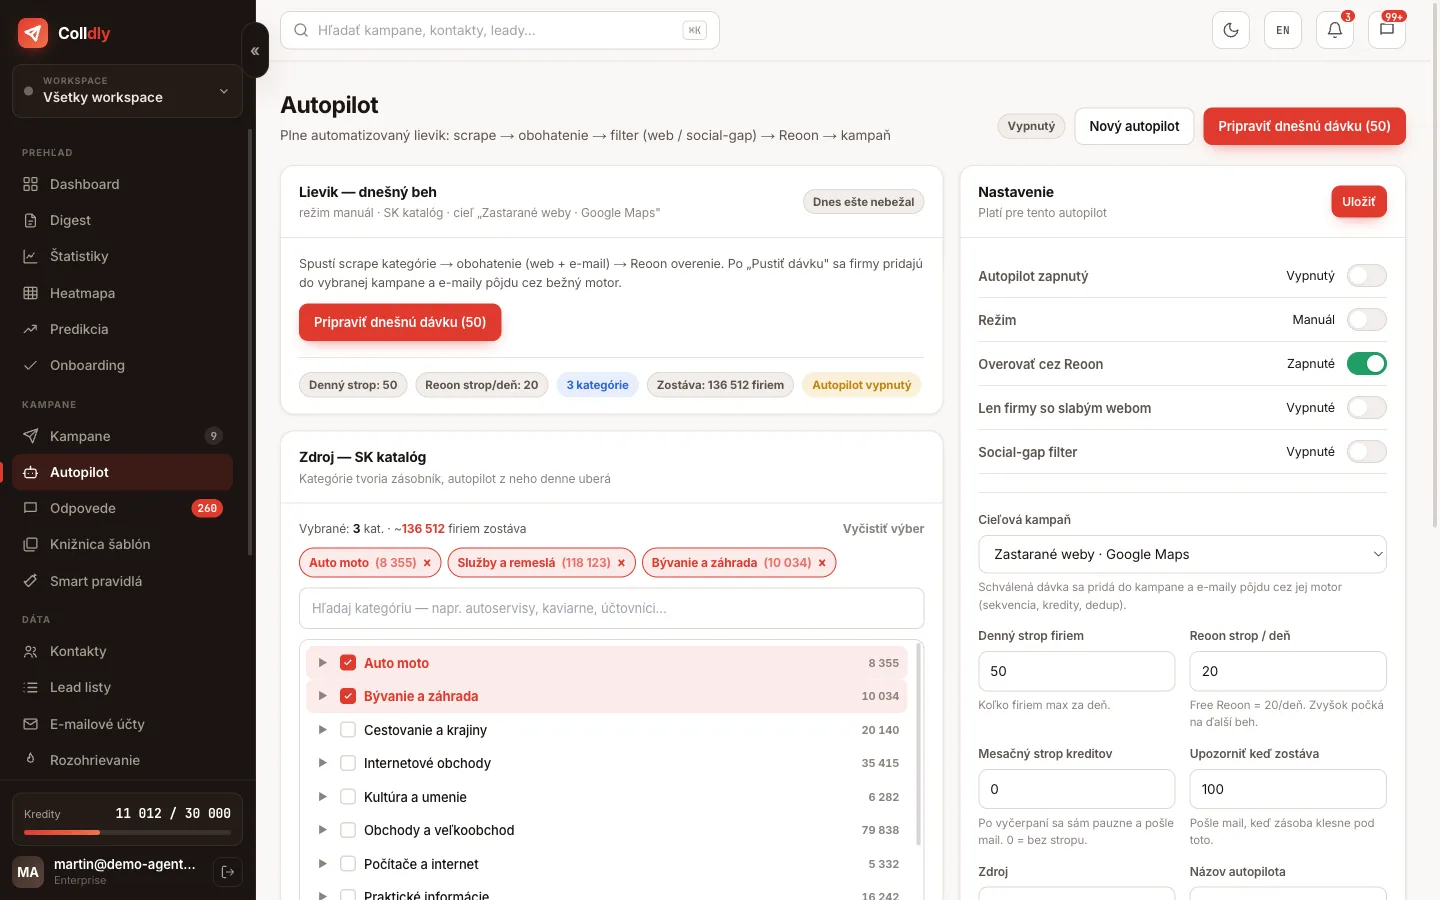Log out using the exit icon

pos(228,872)
